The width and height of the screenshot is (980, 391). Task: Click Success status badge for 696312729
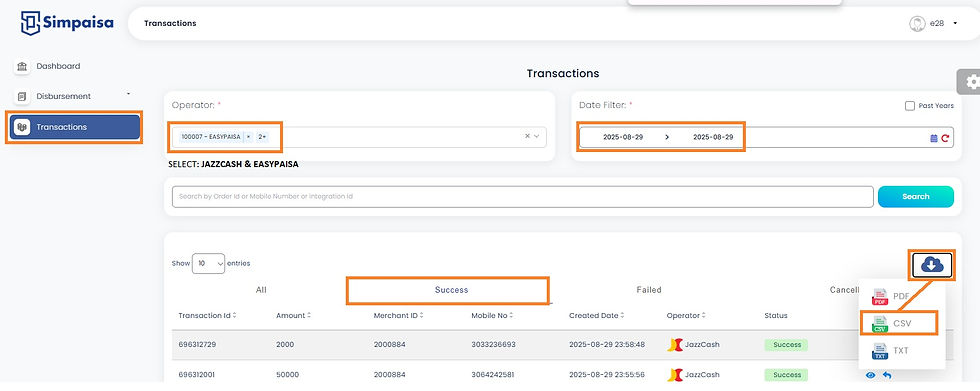786,345
